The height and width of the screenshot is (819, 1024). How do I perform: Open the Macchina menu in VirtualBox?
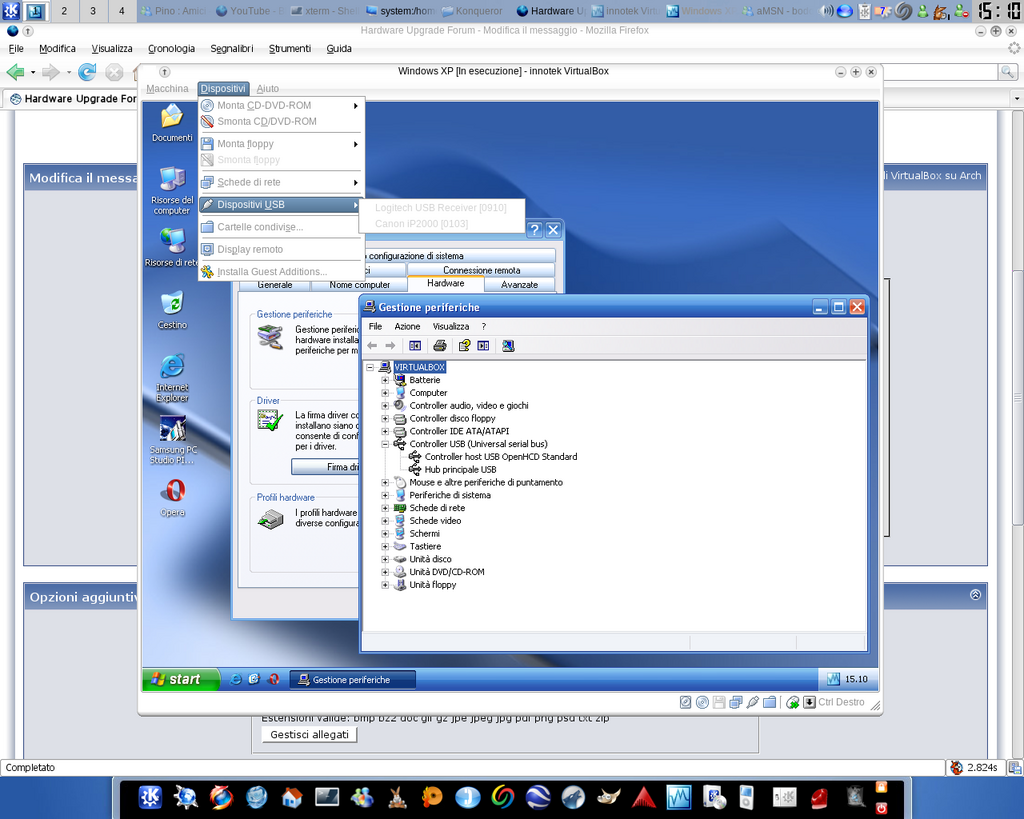167,89
